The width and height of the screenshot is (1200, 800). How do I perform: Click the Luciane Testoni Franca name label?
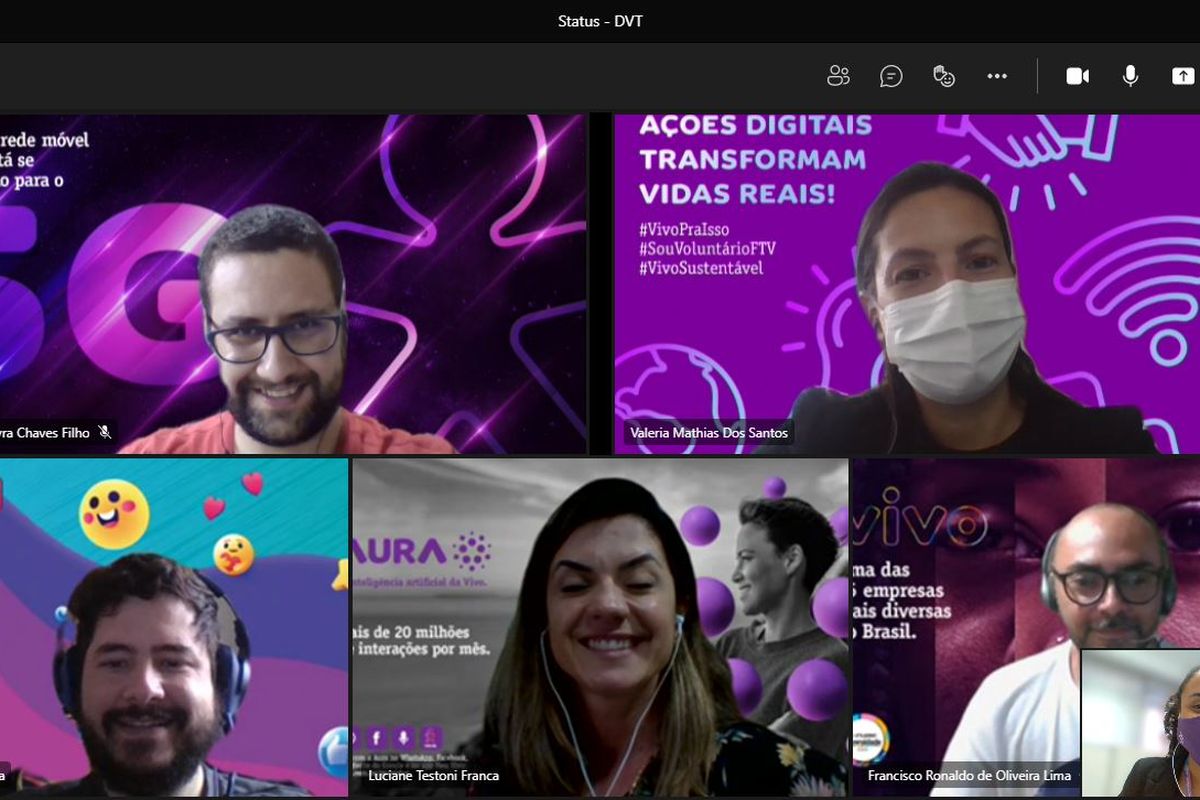pyautogui.click(x=434, y=775)
